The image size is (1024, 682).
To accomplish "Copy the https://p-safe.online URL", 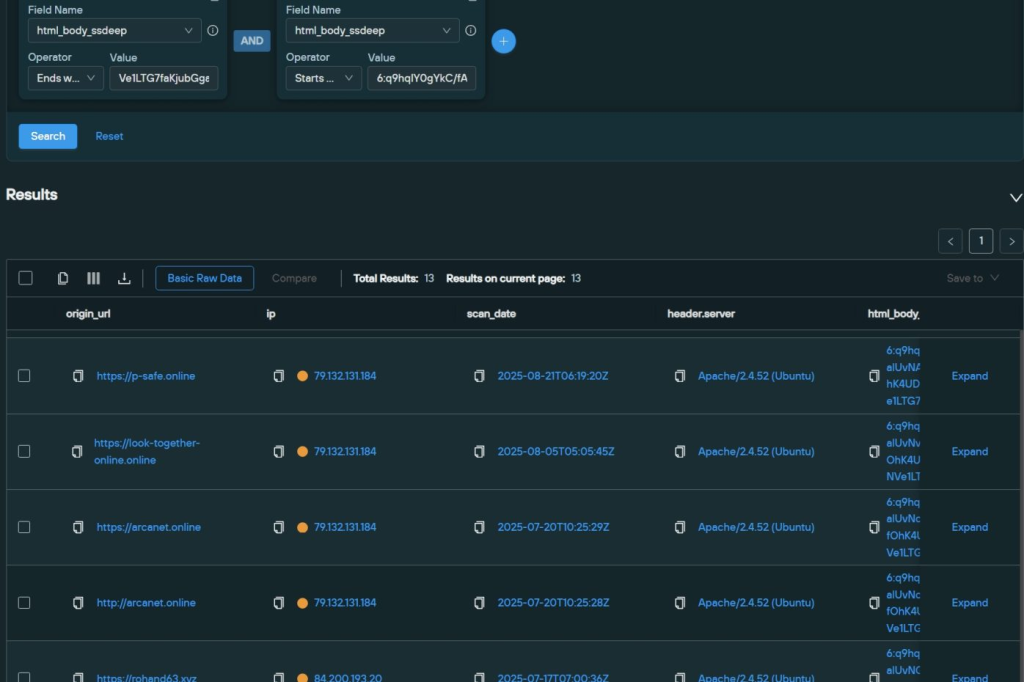I will [78, 376].
